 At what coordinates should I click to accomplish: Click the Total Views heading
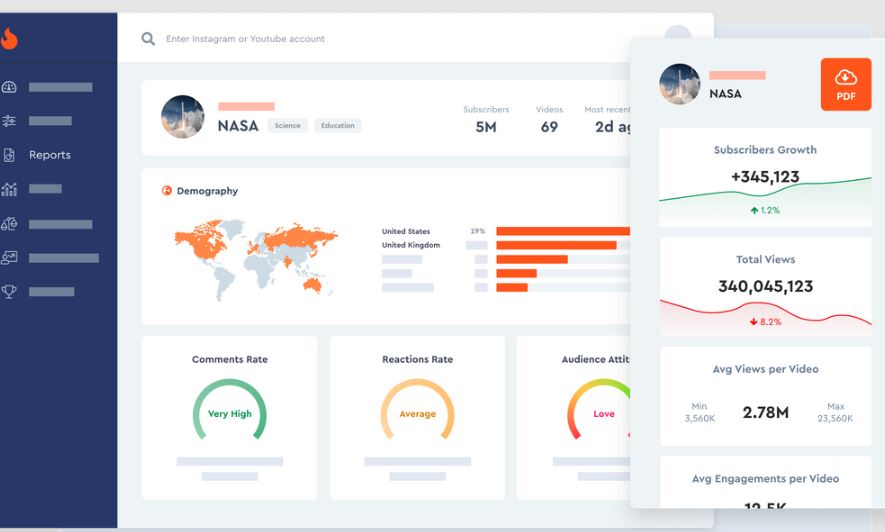[765, 260]
